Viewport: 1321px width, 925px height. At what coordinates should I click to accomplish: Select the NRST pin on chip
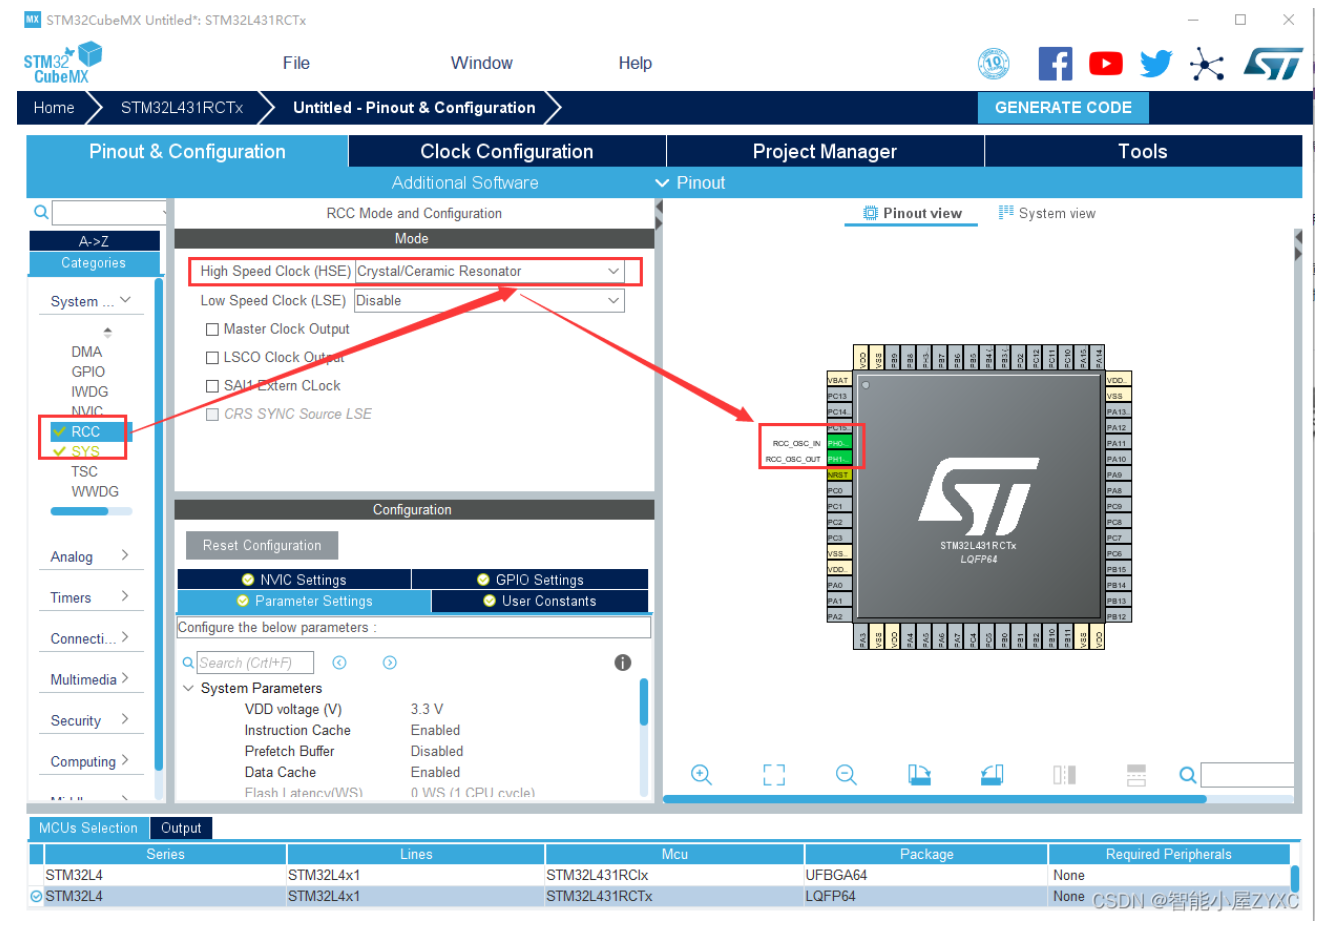pos(838,475)
